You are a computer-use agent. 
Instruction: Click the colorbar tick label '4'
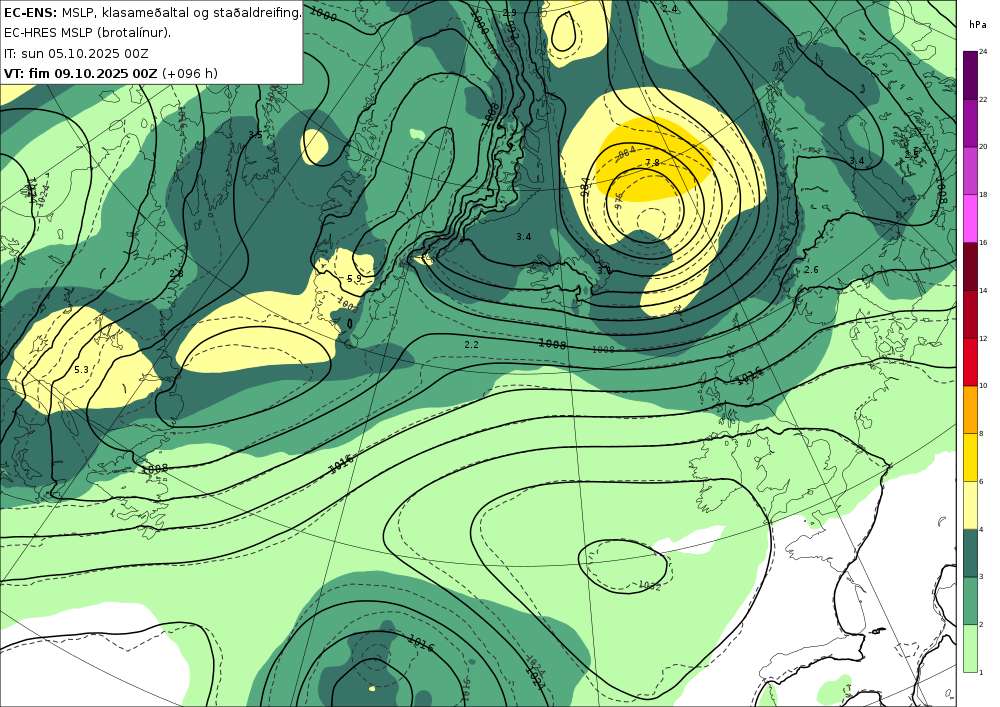pyautogui.click(x=981, y=529)
